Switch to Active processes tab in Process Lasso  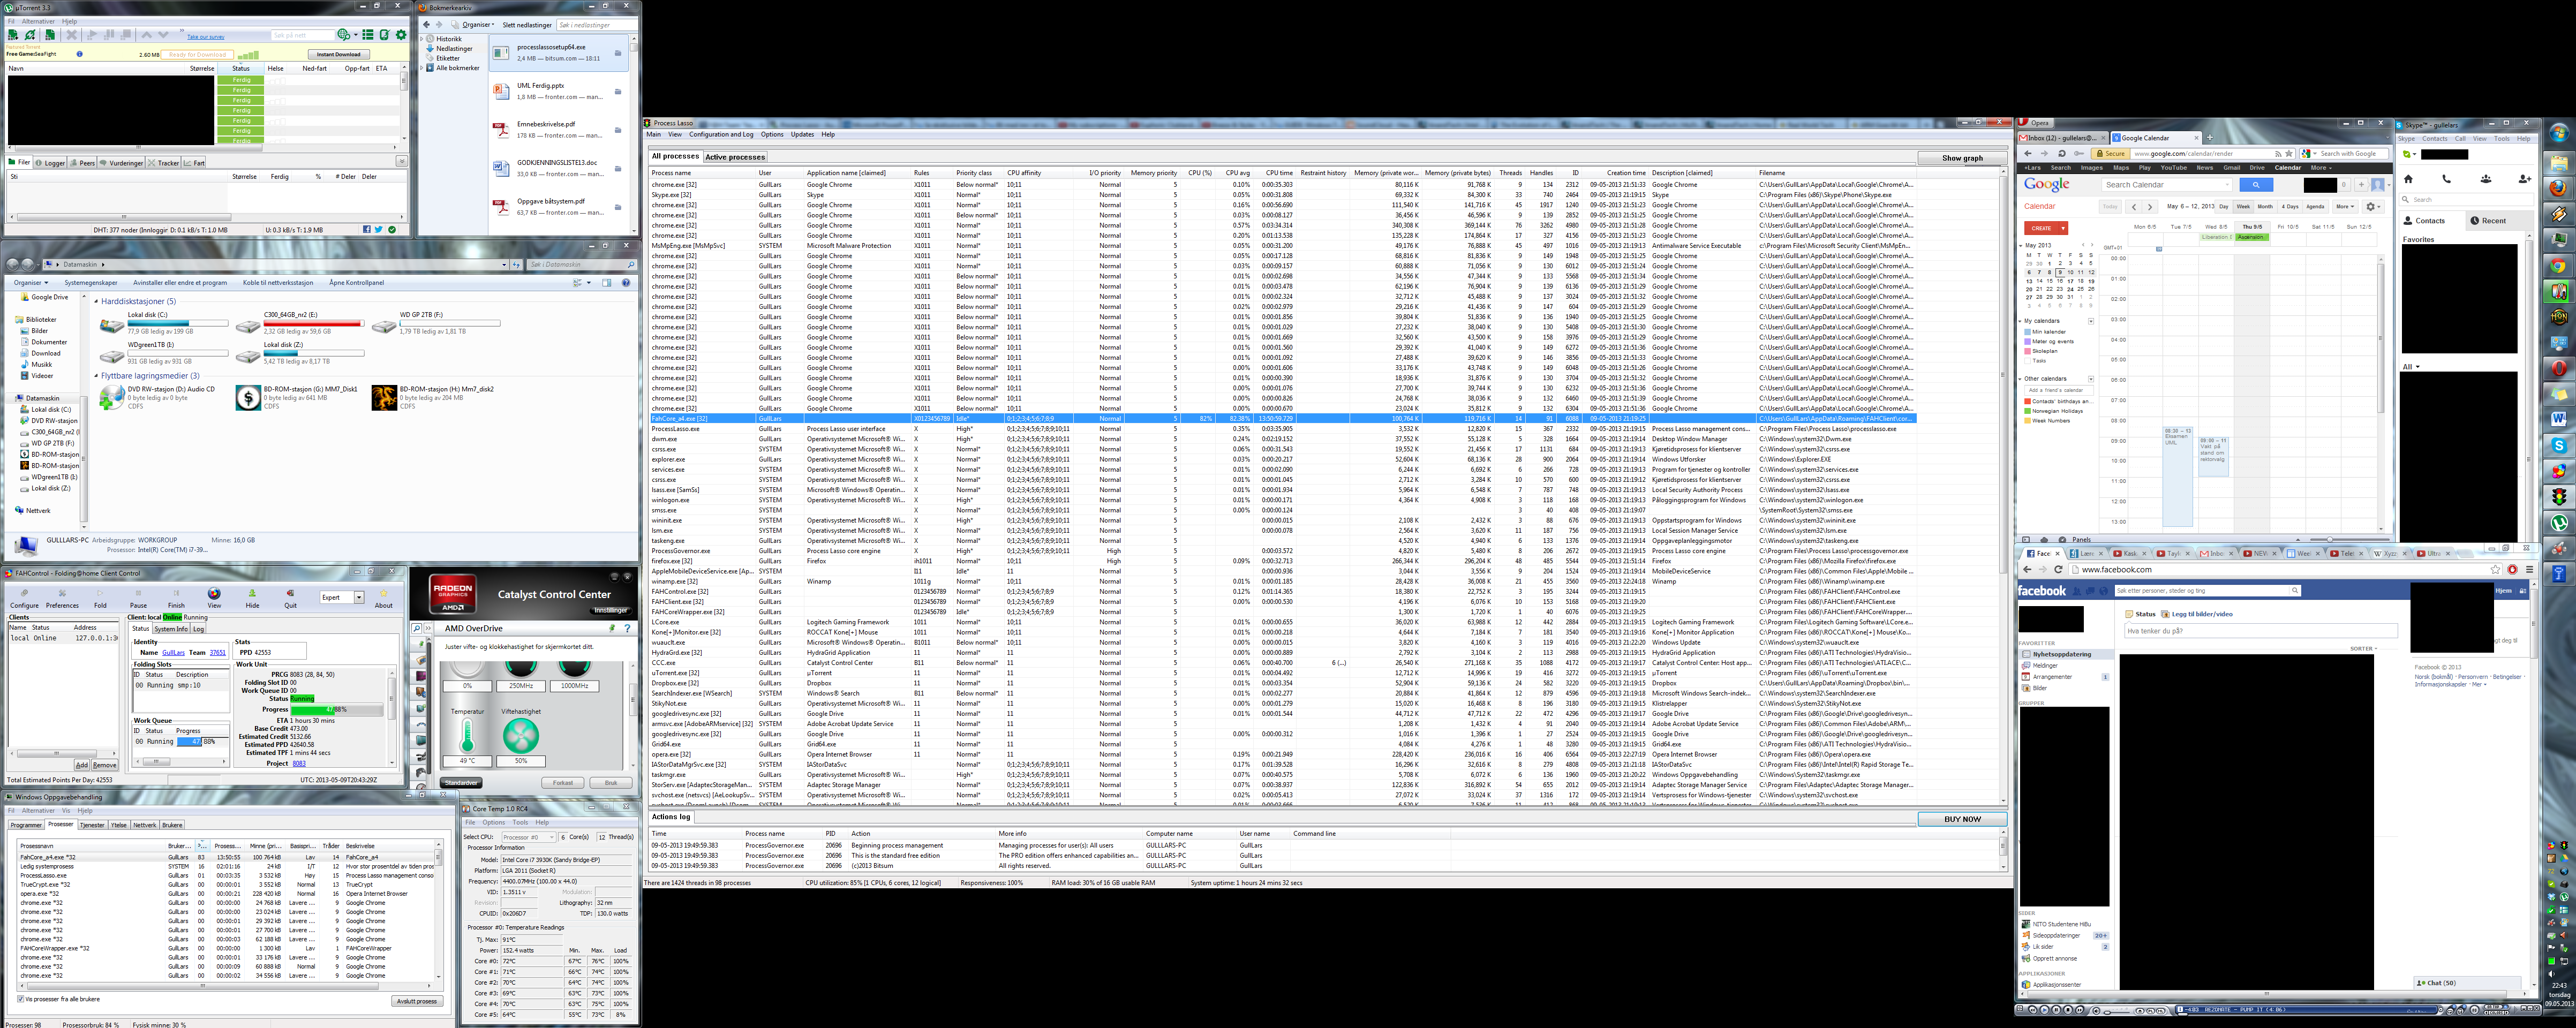coord(735,157)
